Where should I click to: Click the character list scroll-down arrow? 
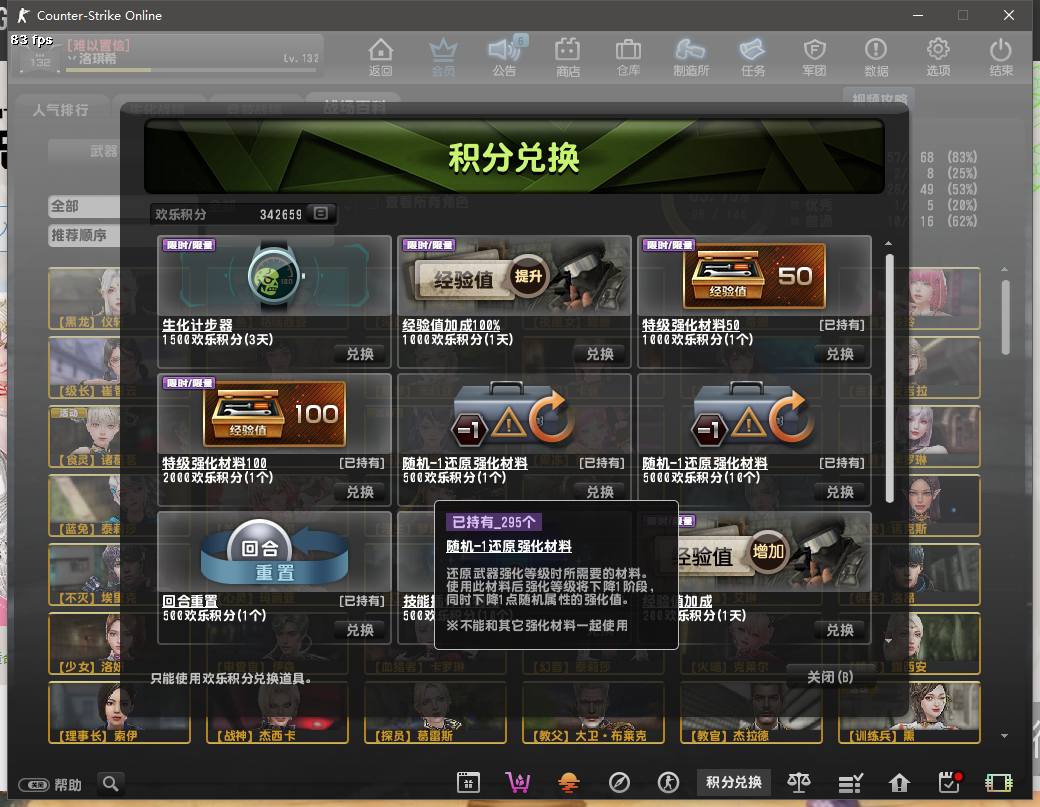point(1004,735)
